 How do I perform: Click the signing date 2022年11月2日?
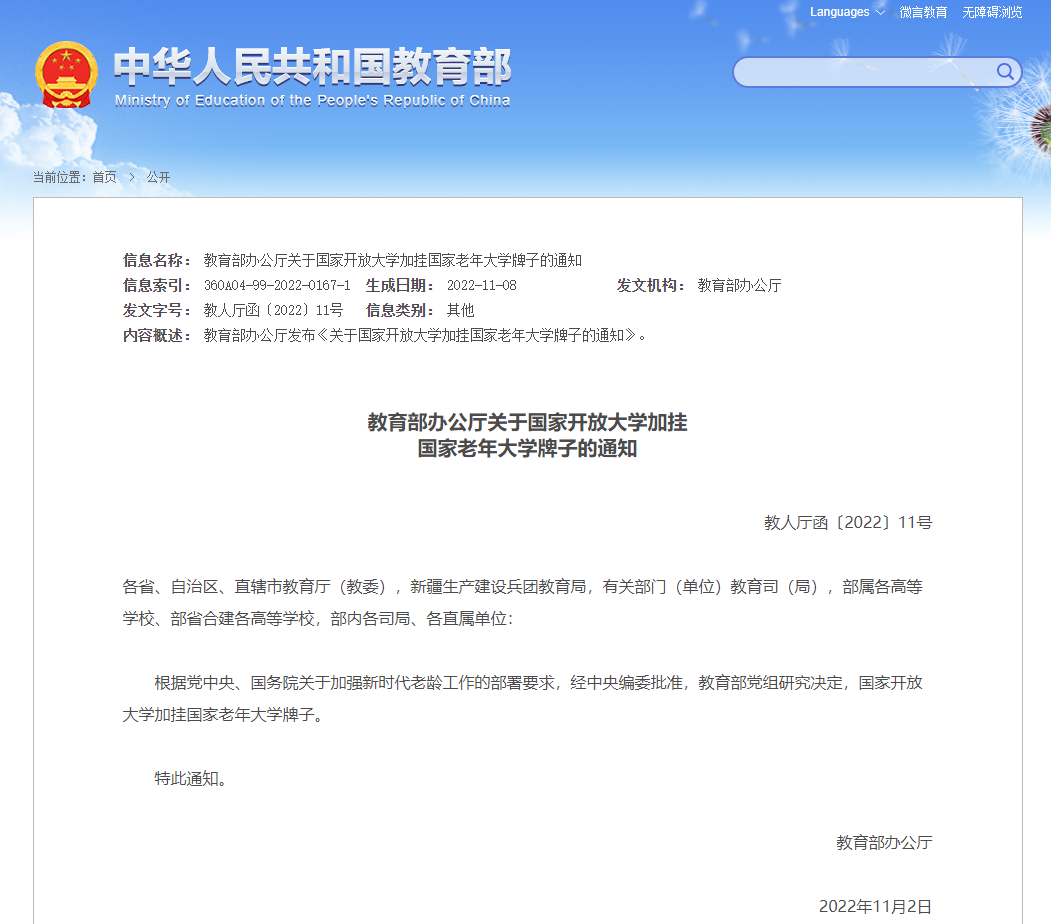(x=875, y=907)
